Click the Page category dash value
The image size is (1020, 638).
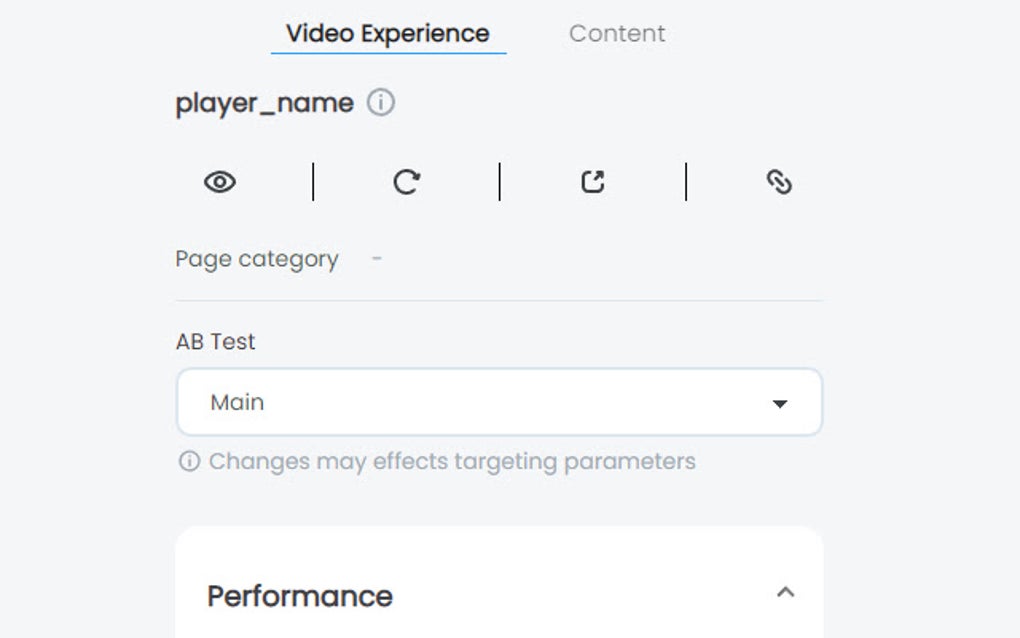[x=377, y=258]
